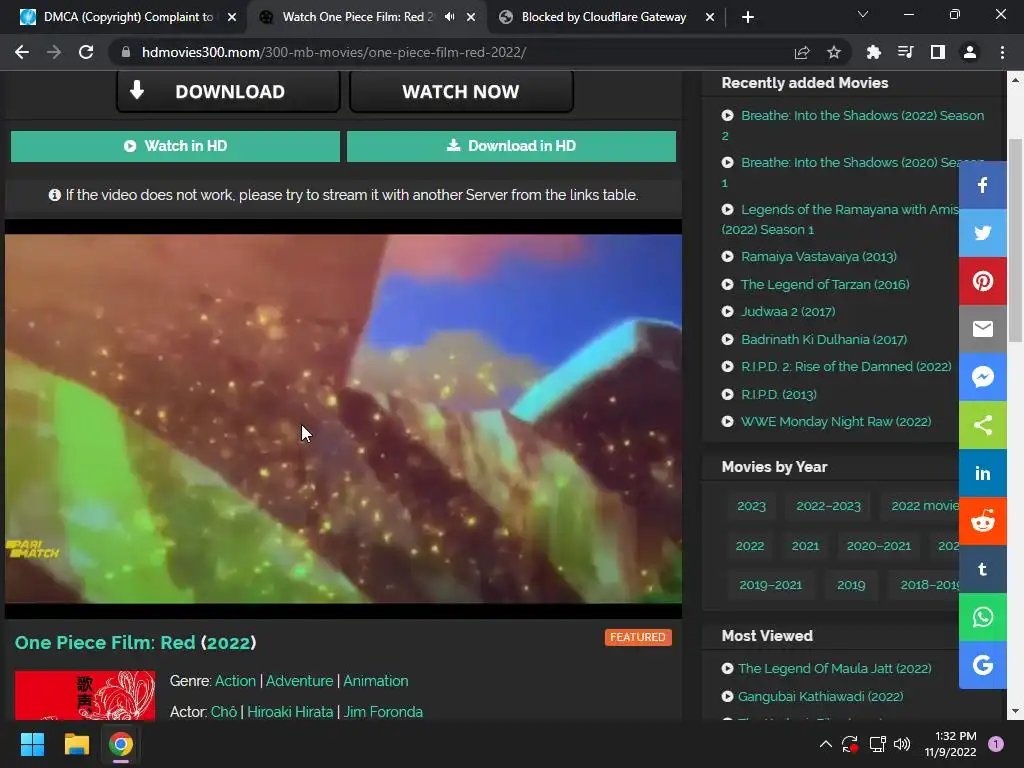
Task: Select the 2021 year tag
Action: point(805,545)
